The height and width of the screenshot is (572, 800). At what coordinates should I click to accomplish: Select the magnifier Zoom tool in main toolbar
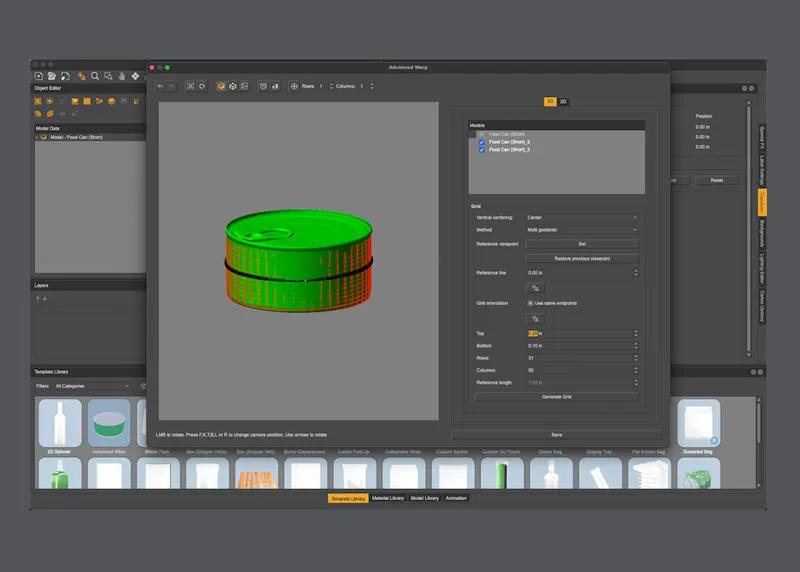(95, 76)
